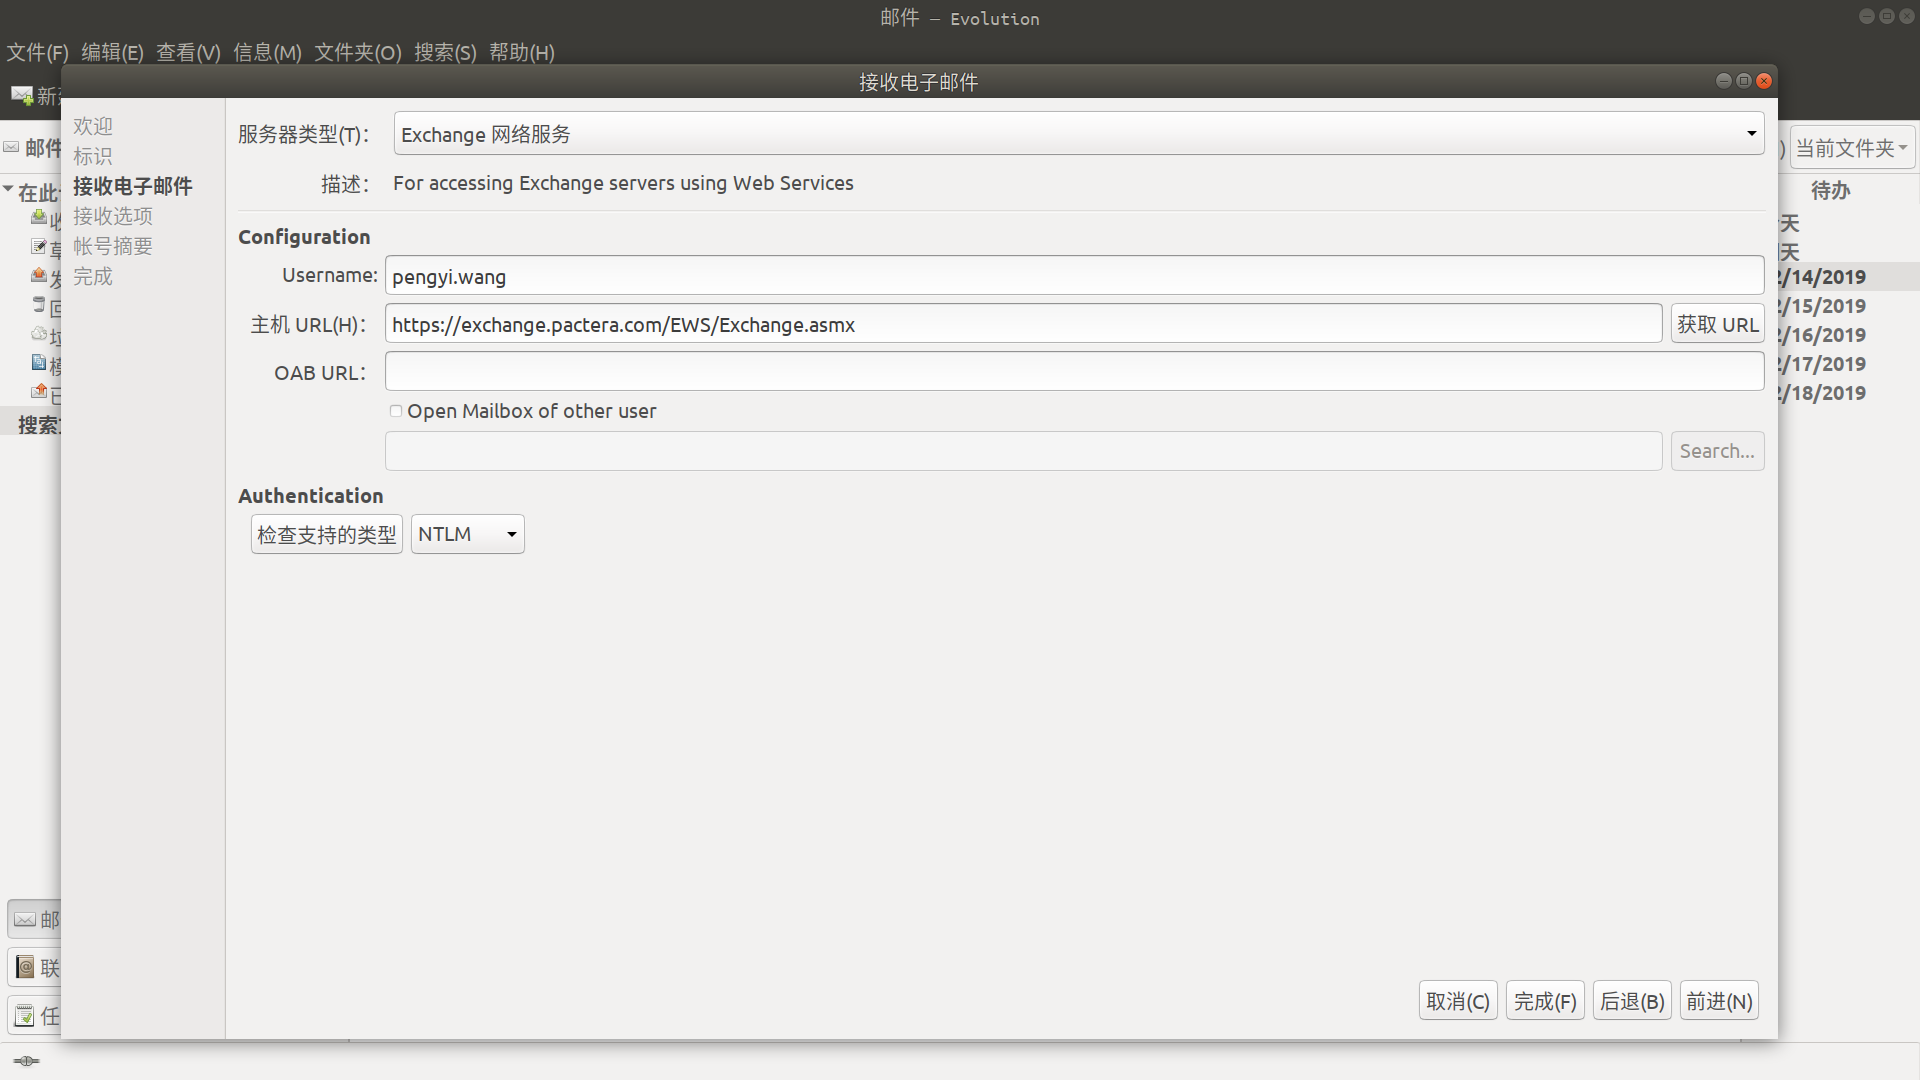Click the 取消(C) cancel button
1920x1080 pixels.
[x=1457, y=1001]
